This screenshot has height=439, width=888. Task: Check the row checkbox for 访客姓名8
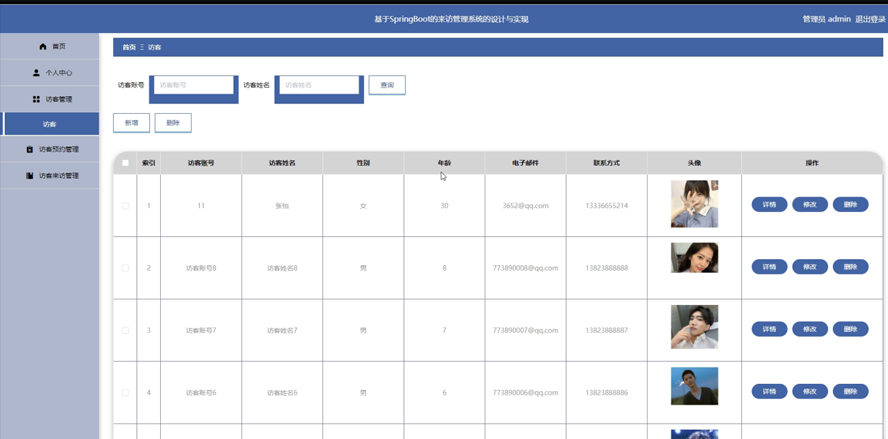[x=125, y=268]
